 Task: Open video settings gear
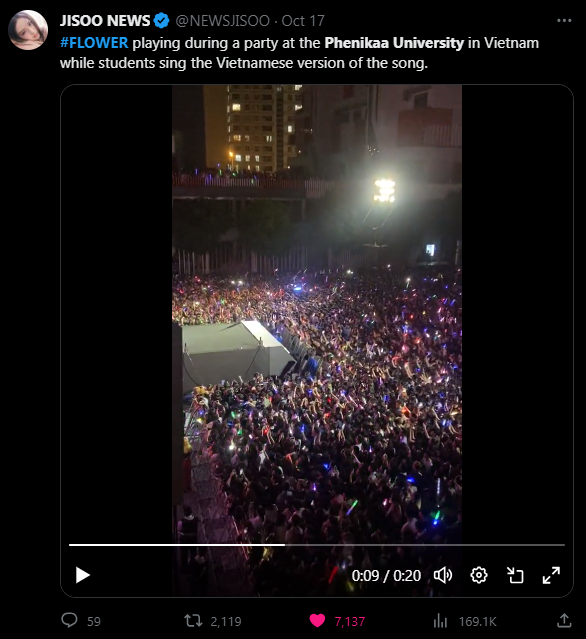click(x=479, y=575)
